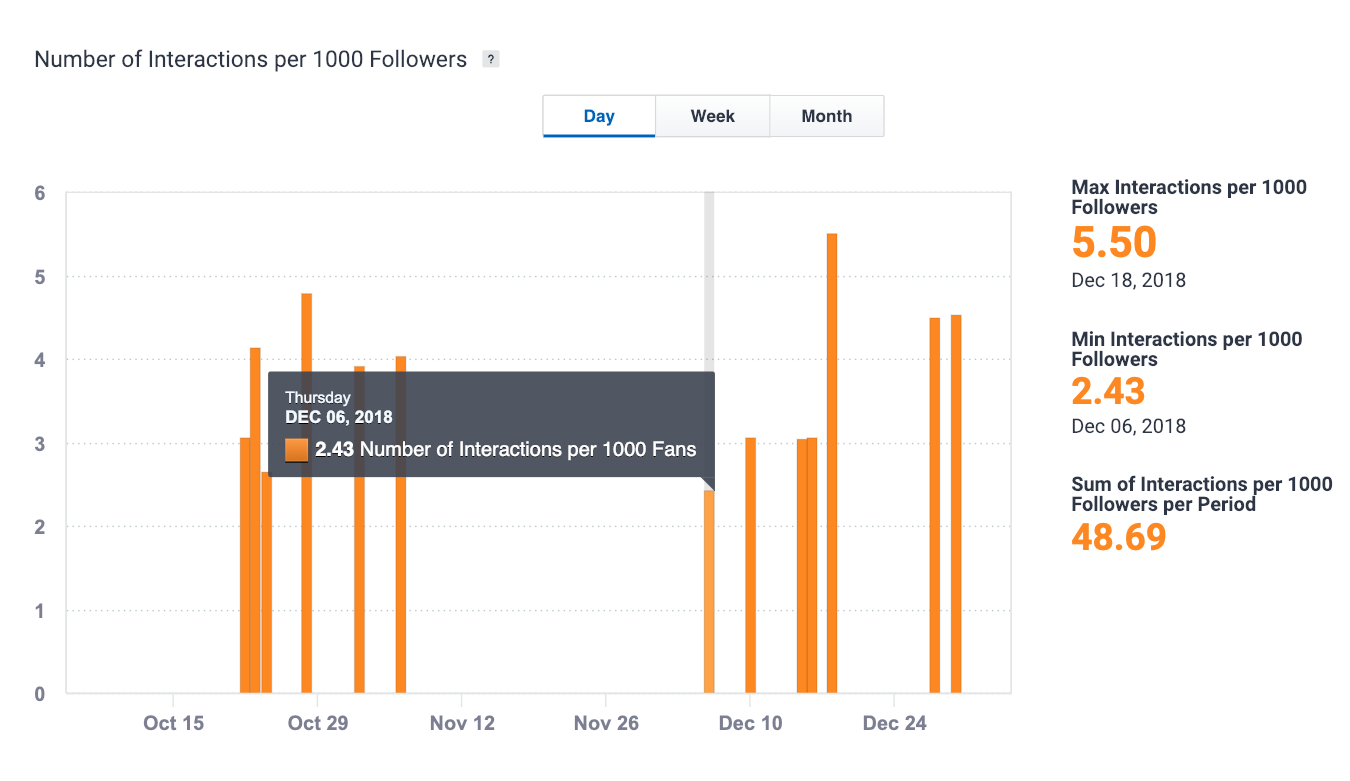The width and height of the screenshot is (1350, 781).
Task: Click the Nov 26 x-axis label
Action: click(x=606, y=723)
